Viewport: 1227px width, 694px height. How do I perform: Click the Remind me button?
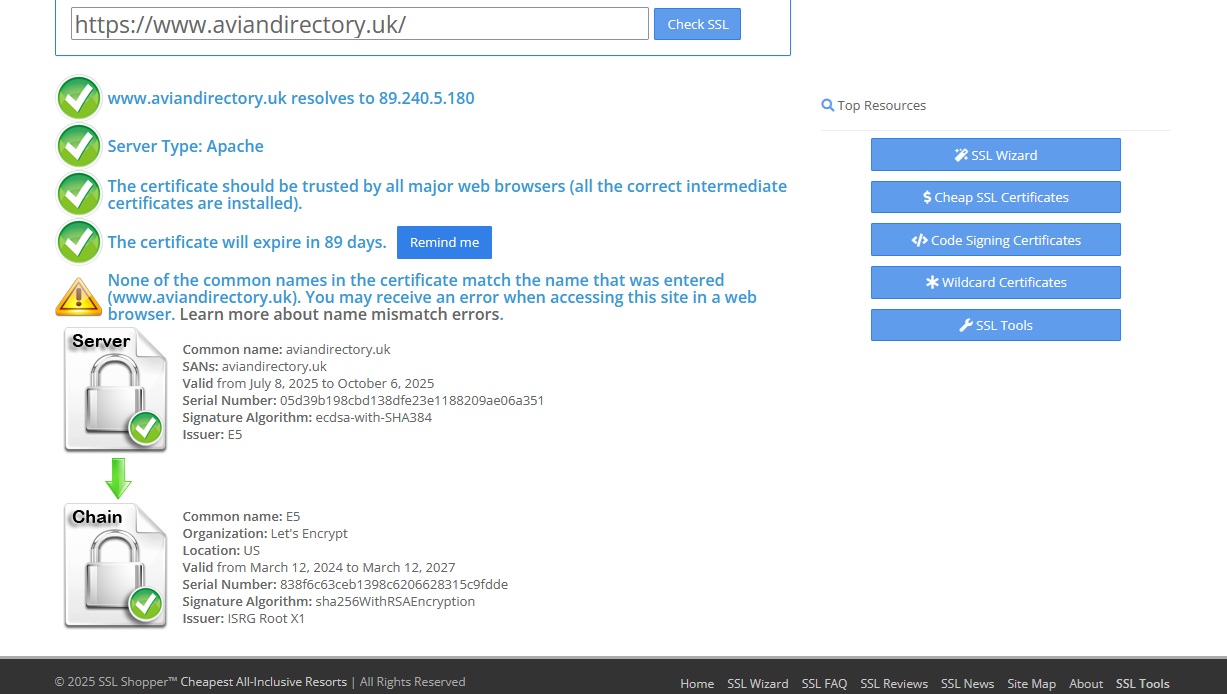tap(444, 242)
